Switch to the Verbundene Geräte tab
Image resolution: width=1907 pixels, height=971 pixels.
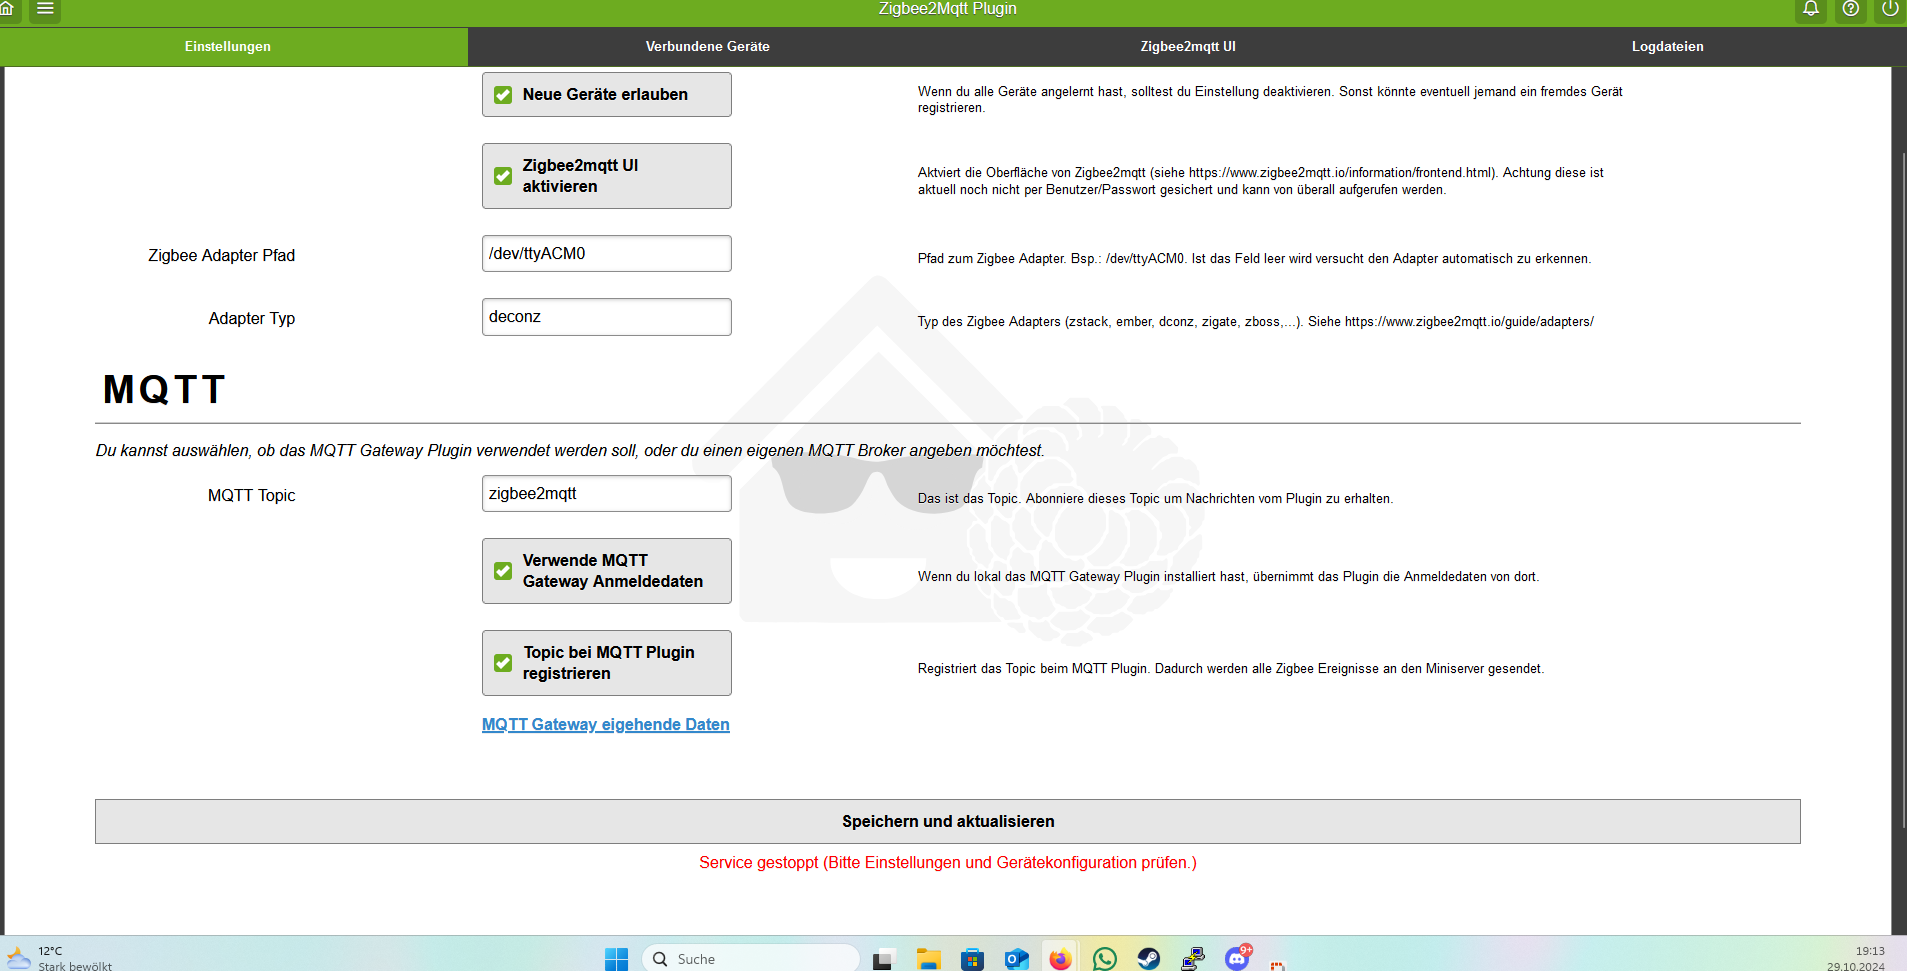point(708,47)
